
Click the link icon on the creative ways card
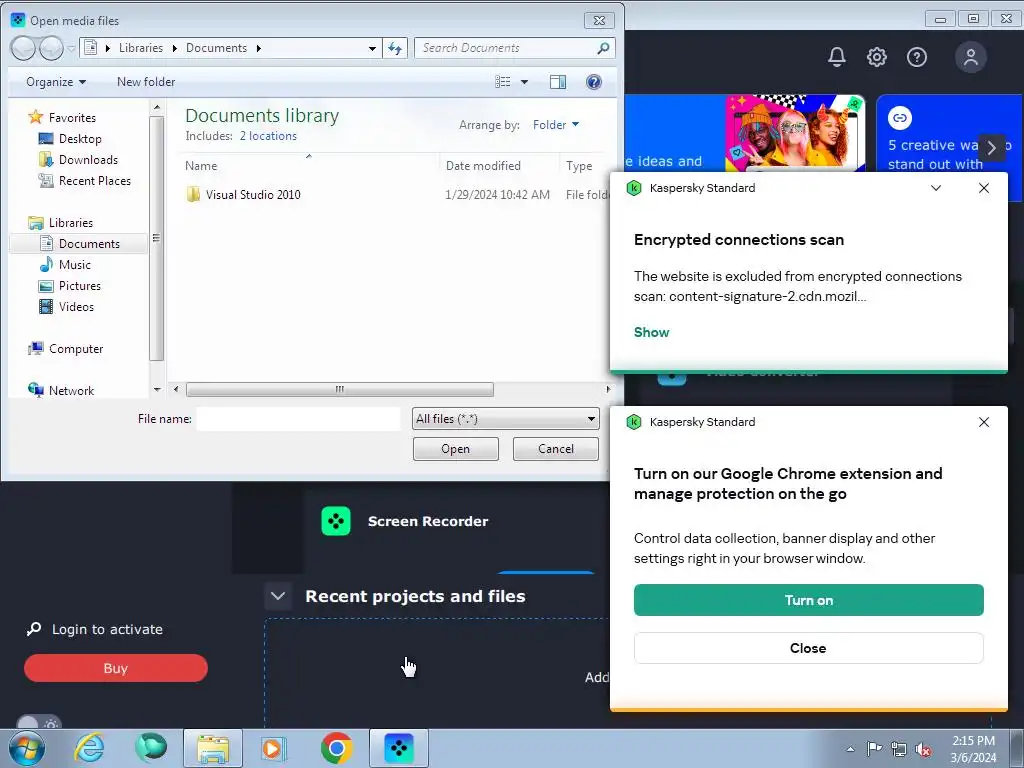point(900,118)
